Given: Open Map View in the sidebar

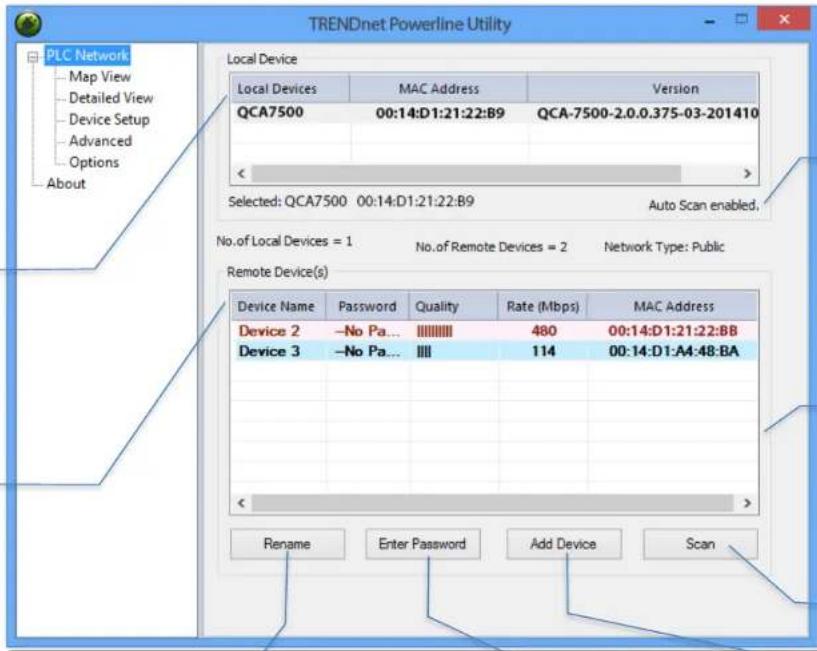Looking at the screenshot, I should (x=100, y=77).
